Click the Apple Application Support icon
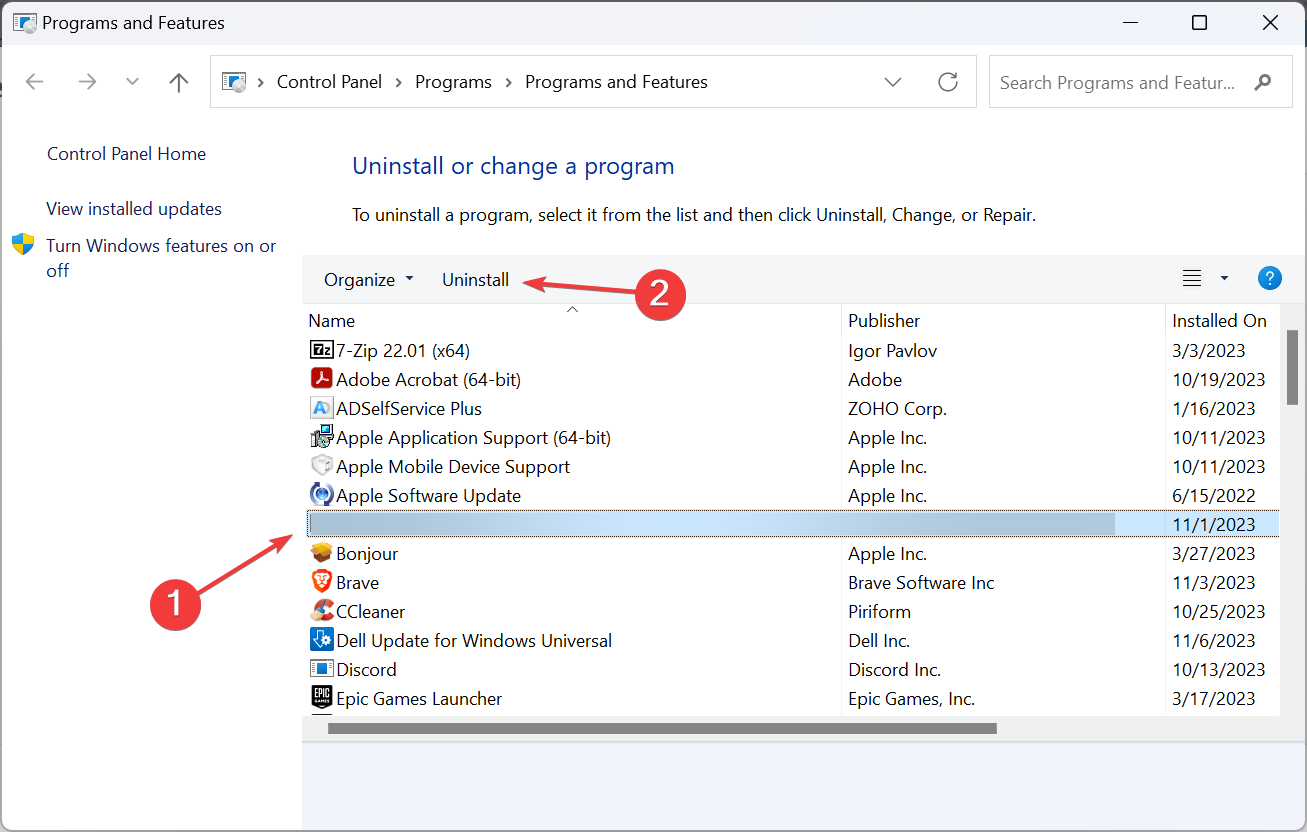Image resolution: width=1307 pixels, height=832 pixels. [321, 437]
